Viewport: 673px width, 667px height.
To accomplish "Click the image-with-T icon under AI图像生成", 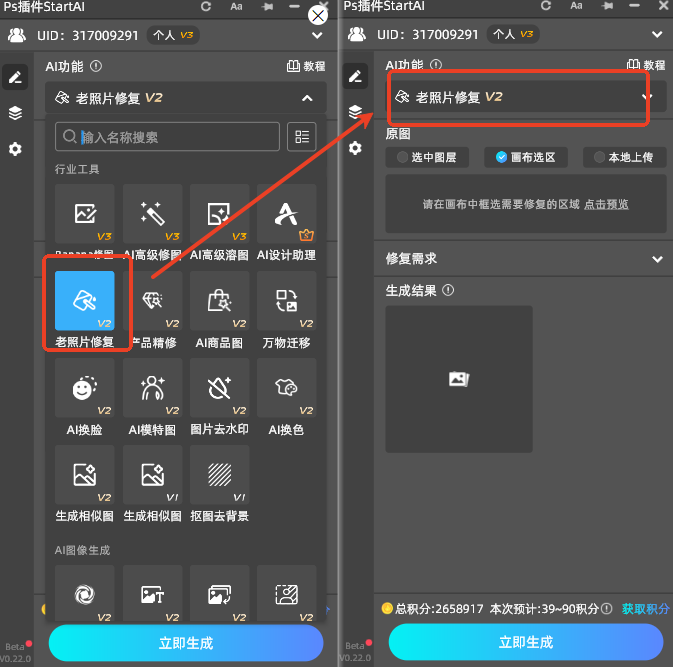I will (x=152, y=594).
